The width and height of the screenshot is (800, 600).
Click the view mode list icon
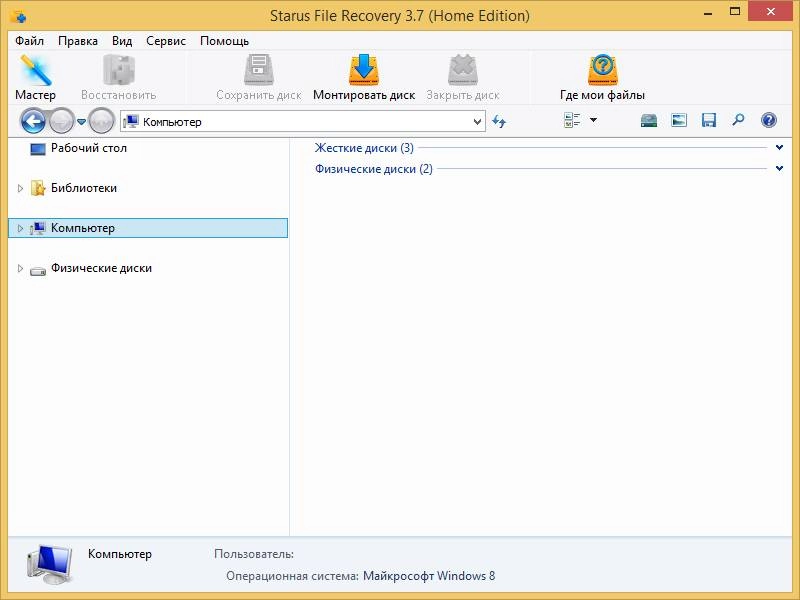click(x=572, y=120)
